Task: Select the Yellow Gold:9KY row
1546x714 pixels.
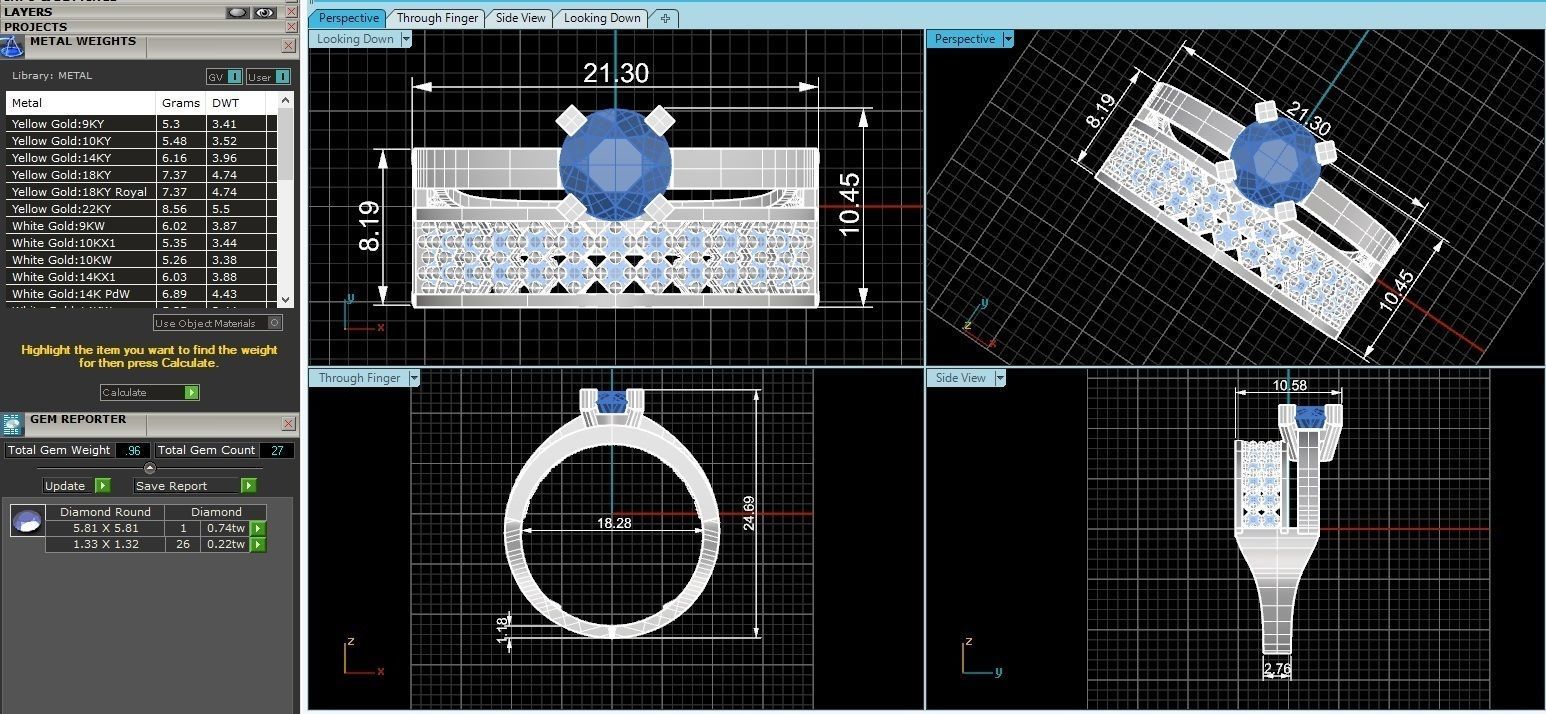Action: point(139,124)
